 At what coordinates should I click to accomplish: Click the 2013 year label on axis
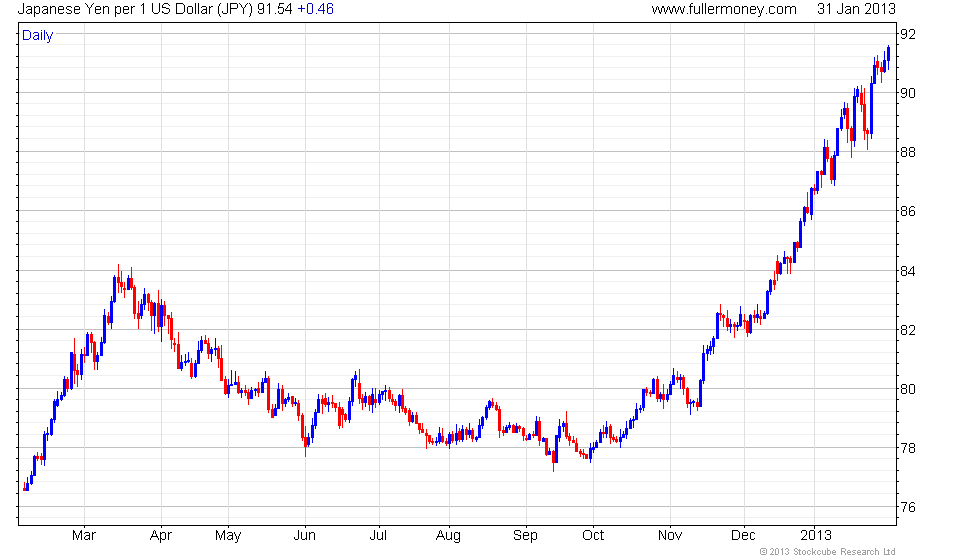pyautogui.click(x=816, y=536)
